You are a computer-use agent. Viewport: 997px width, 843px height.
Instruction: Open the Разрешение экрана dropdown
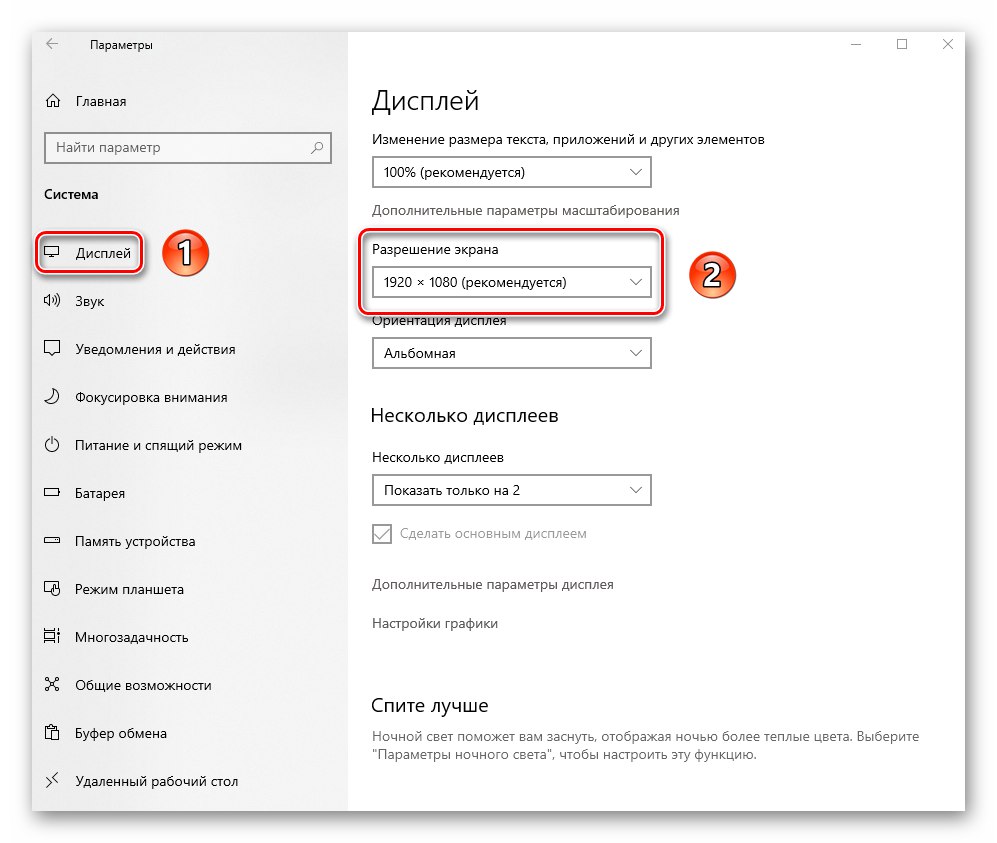[511, 282]
